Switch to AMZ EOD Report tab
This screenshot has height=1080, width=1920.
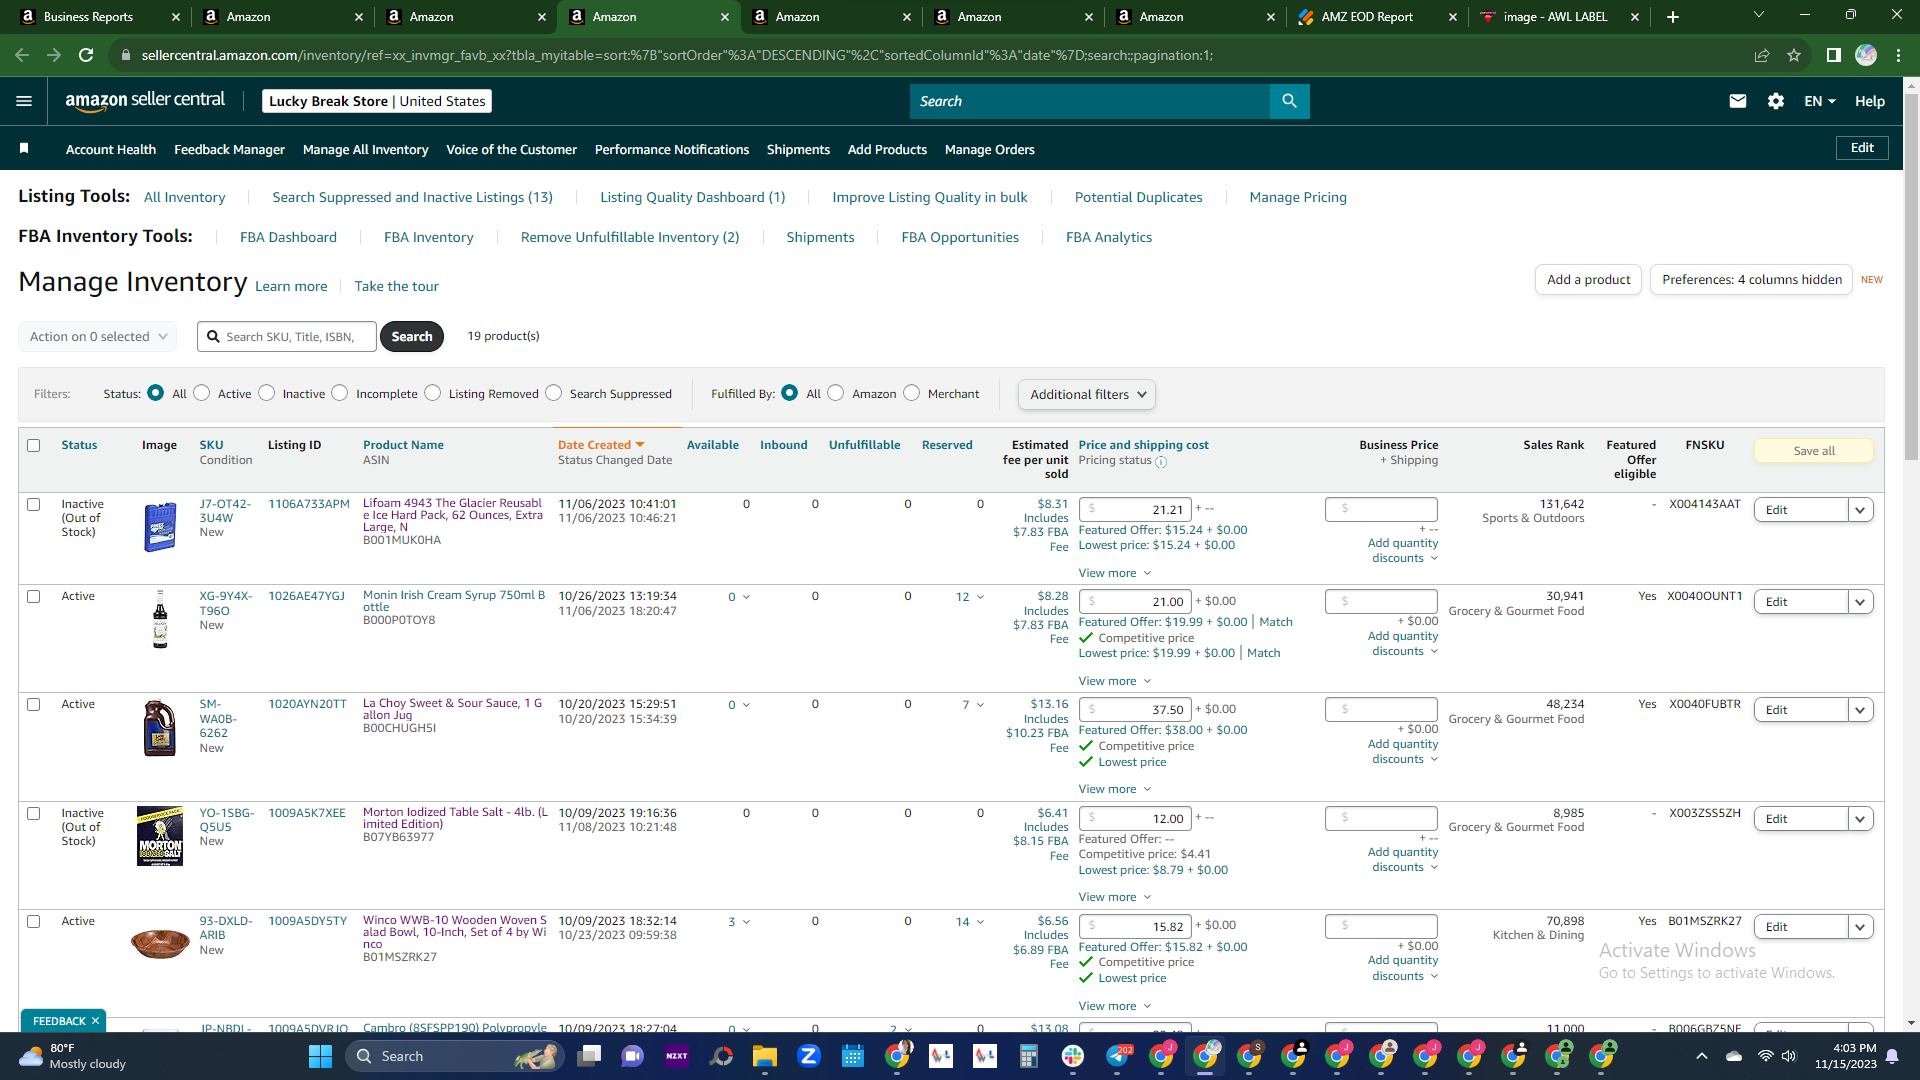(x=1367, y=17)
